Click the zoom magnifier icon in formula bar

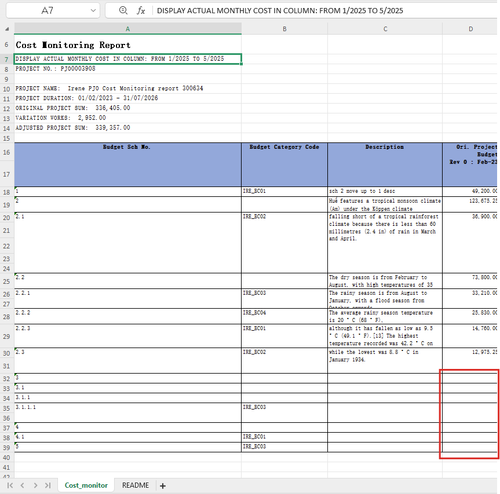tap(123, 10)
